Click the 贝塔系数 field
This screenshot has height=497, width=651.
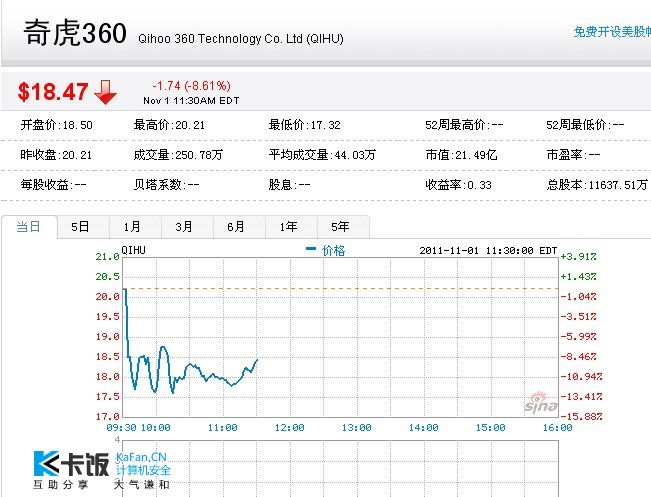(x=166, y=185)
